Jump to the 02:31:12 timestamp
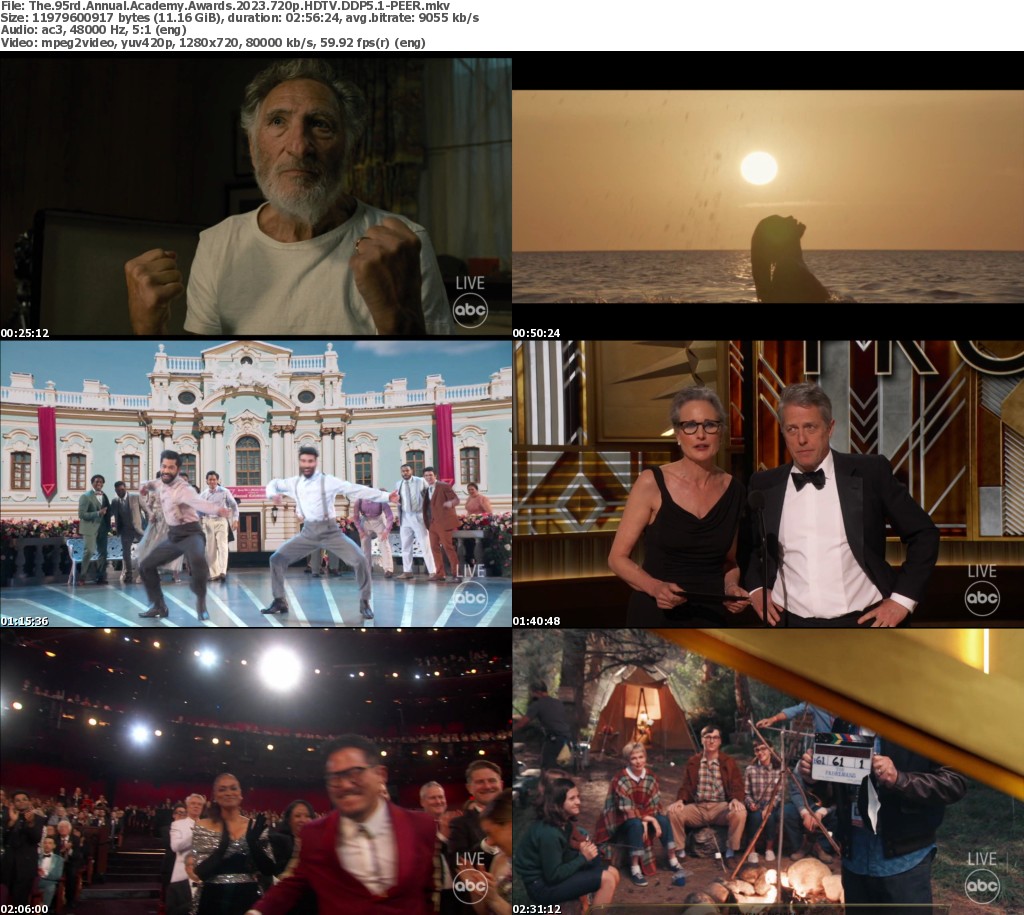The height and width of the screenshot is (915, 1024). coord(537,907)
